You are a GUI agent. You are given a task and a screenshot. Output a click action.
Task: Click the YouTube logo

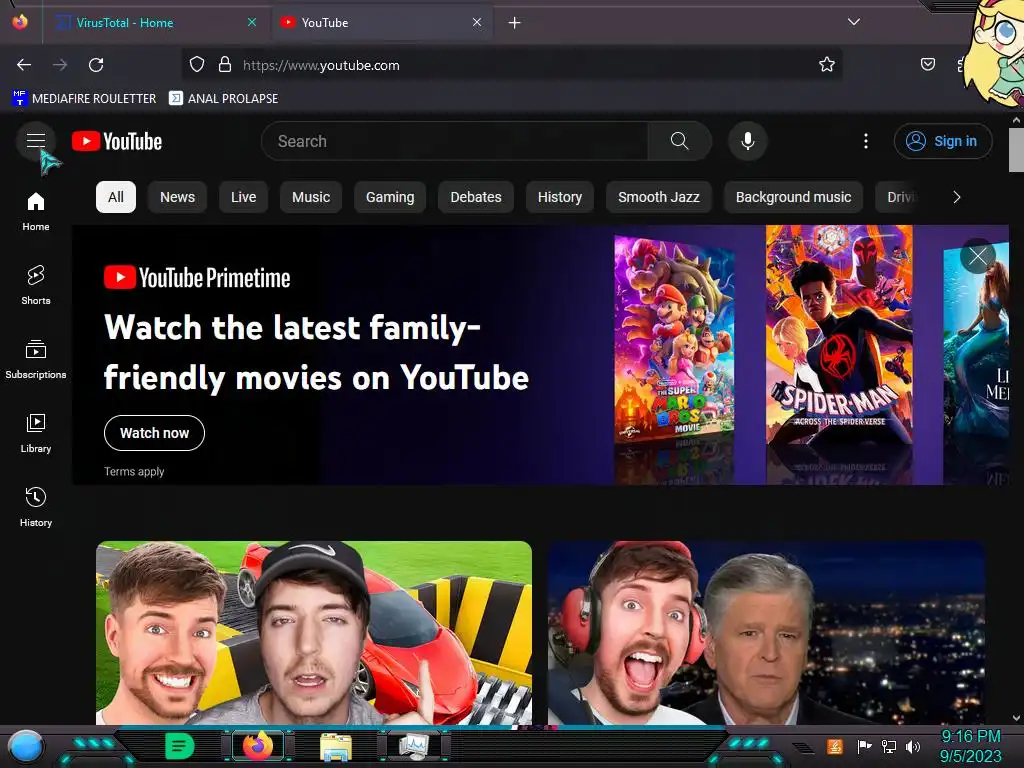tap(117, 141)
